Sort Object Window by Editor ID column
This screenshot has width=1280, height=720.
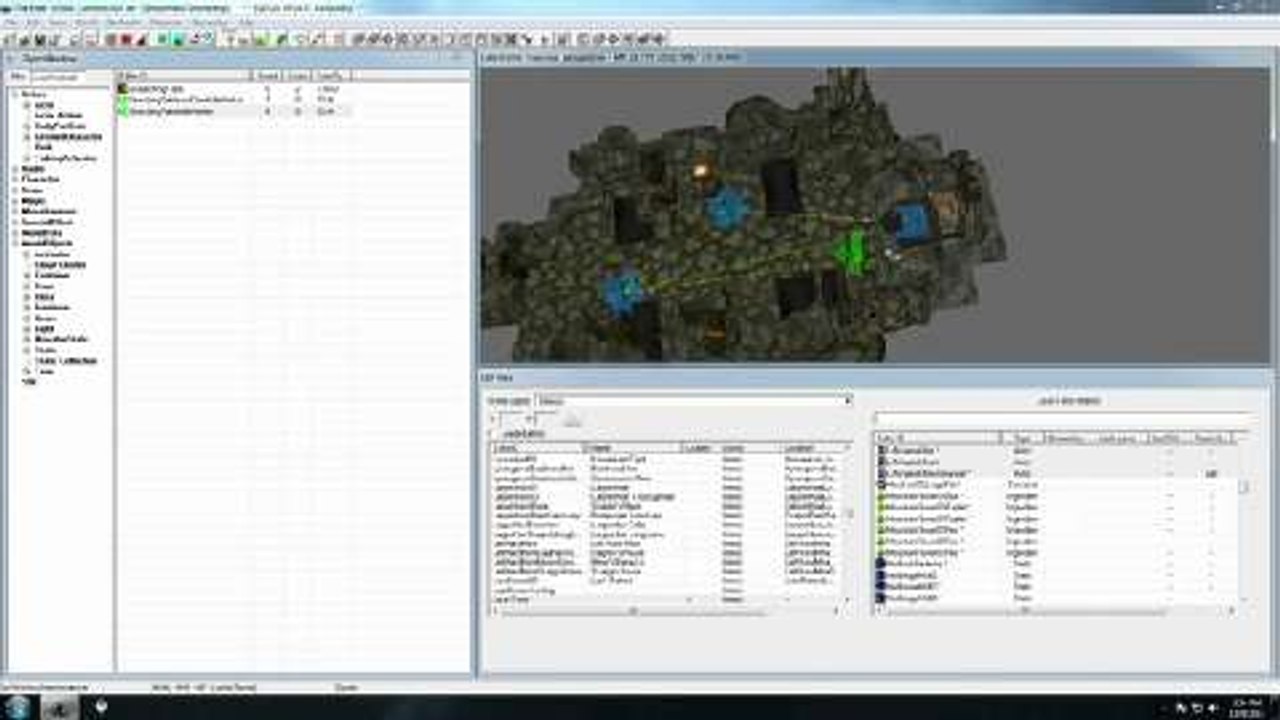point(185,76)
